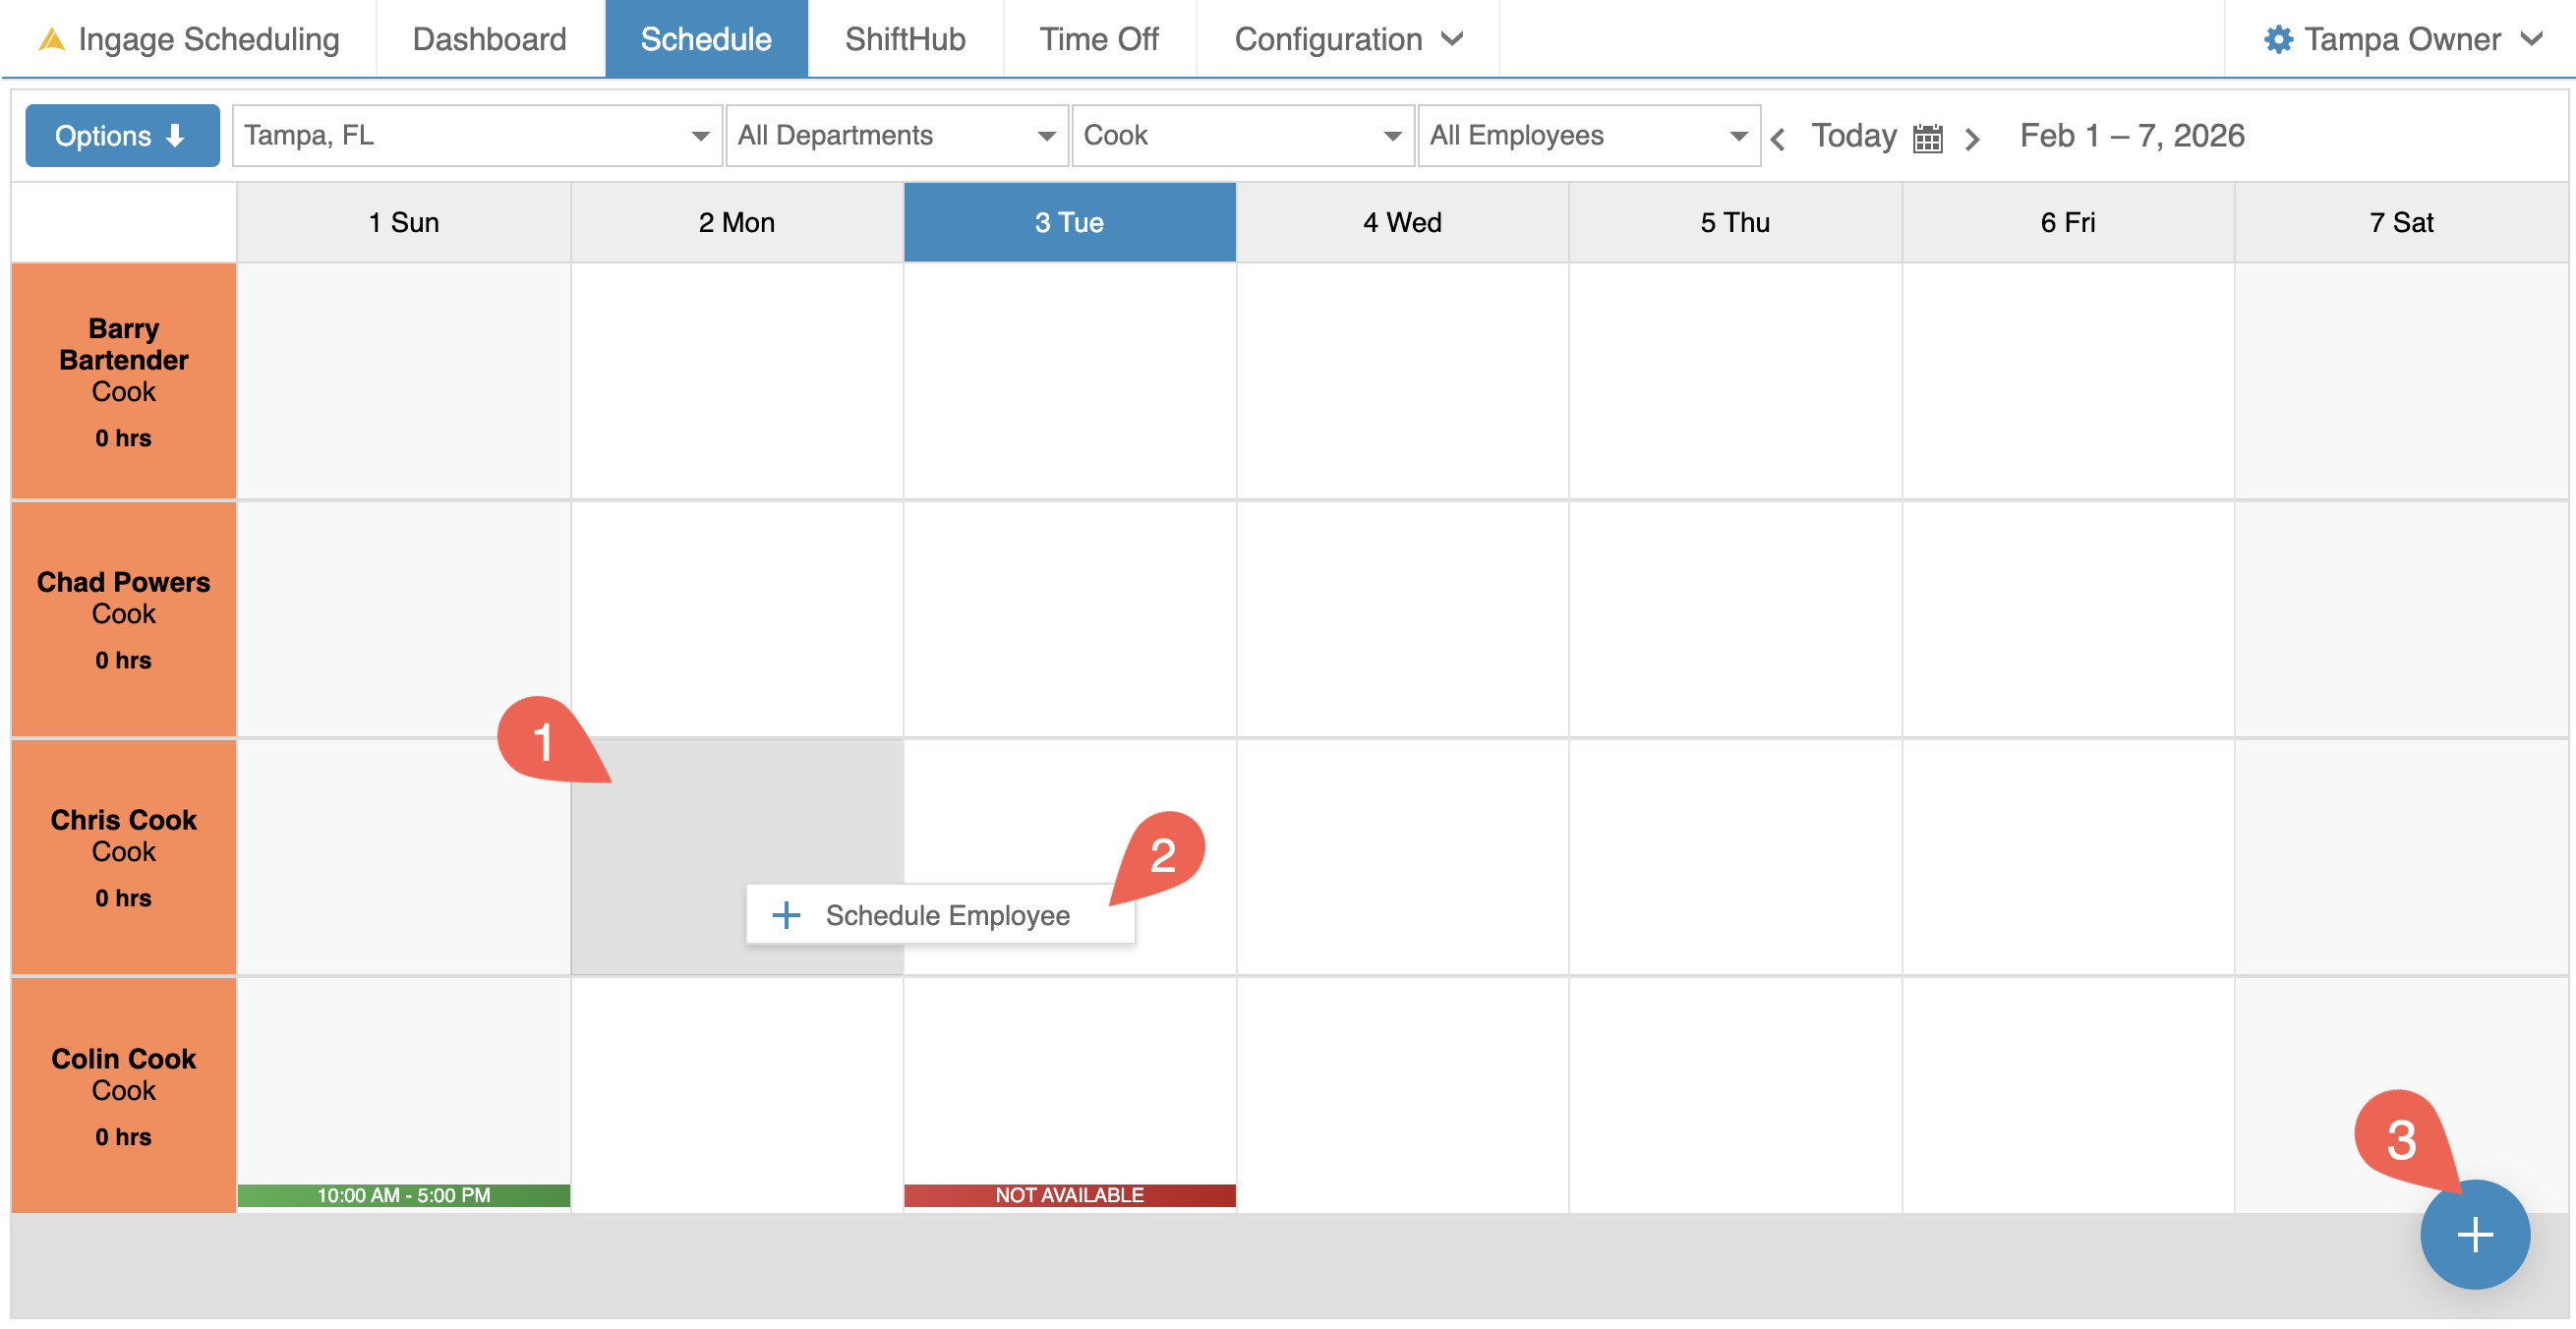2576x1329 pixels.
Task: Click the Options button
Action: [x=121, y=135]
